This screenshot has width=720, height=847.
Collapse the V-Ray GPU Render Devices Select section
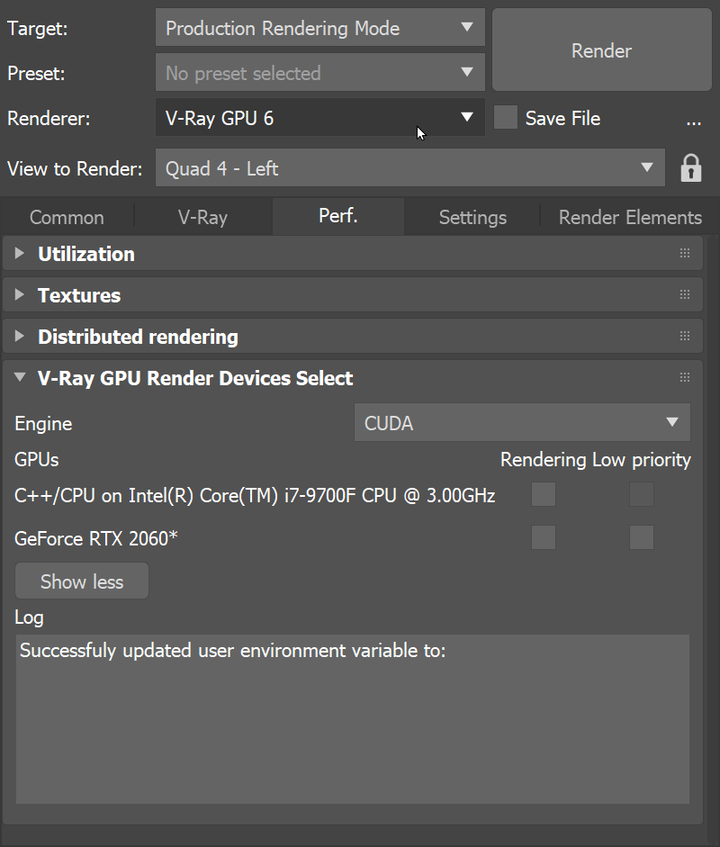20,378
